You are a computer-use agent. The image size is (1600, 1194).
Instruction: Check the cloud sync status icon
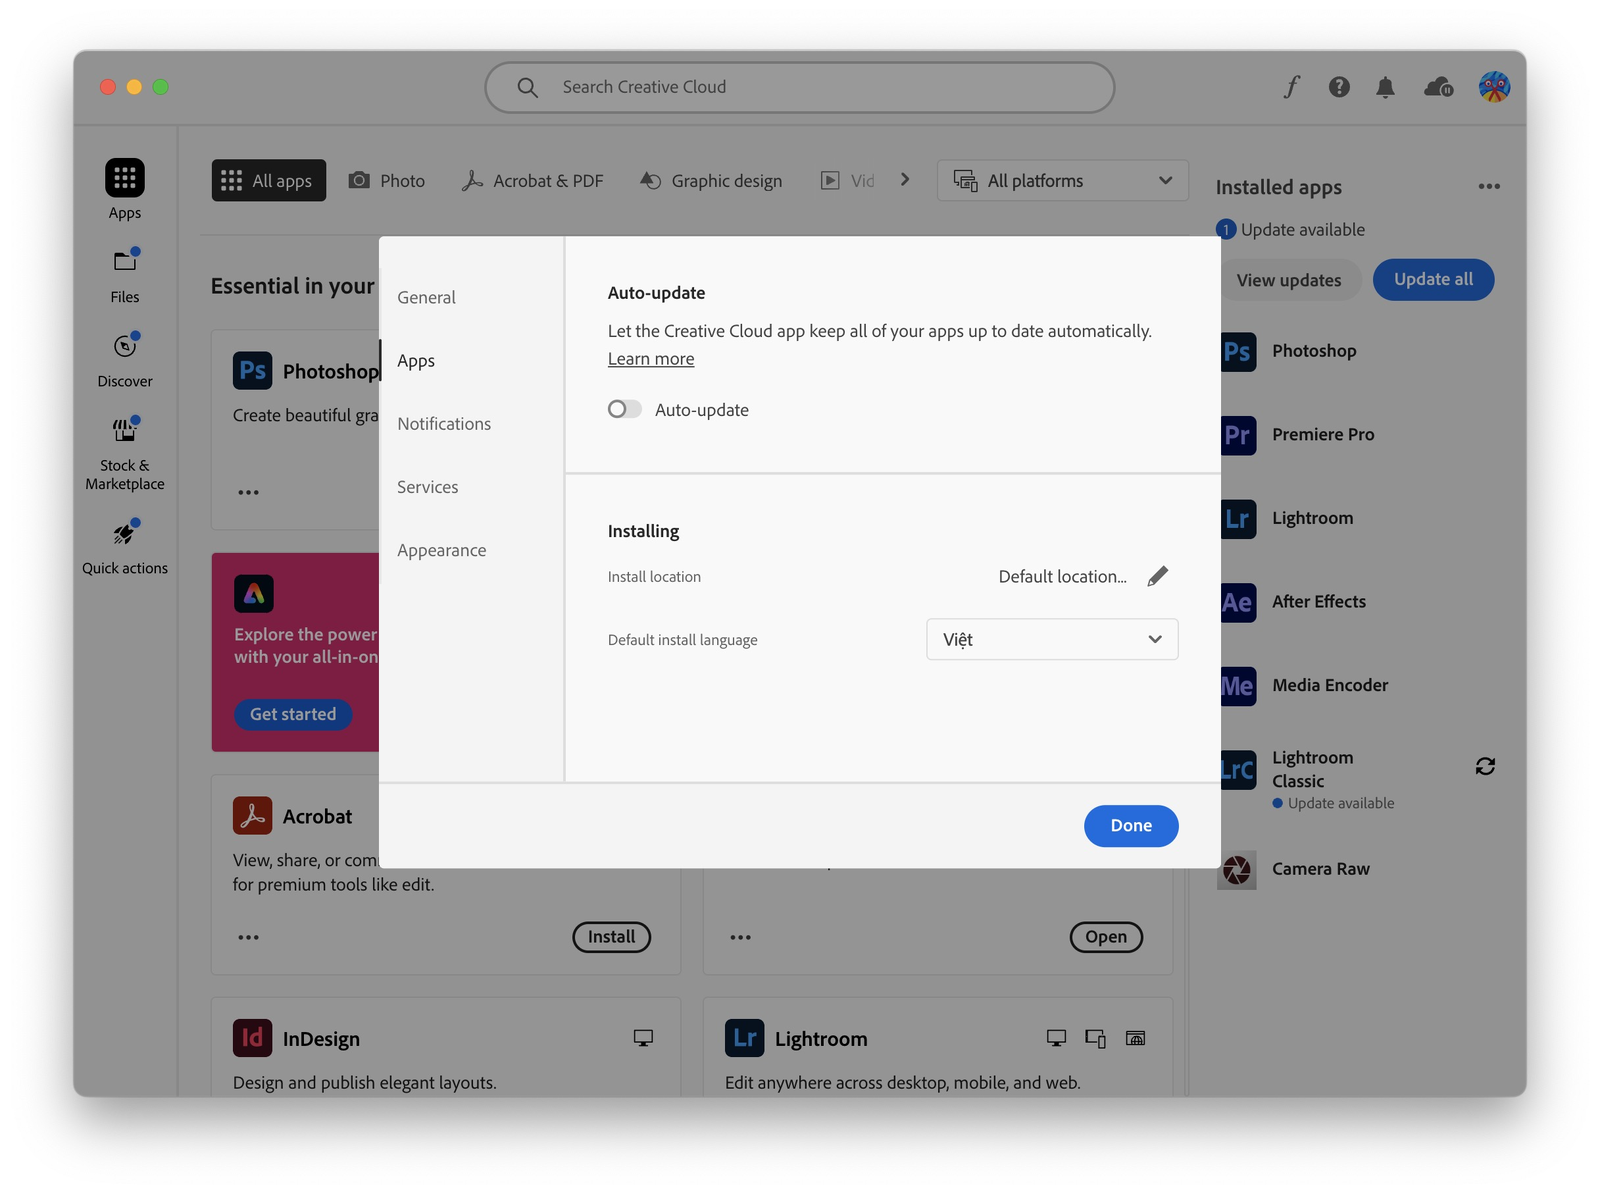(1438, 87)
